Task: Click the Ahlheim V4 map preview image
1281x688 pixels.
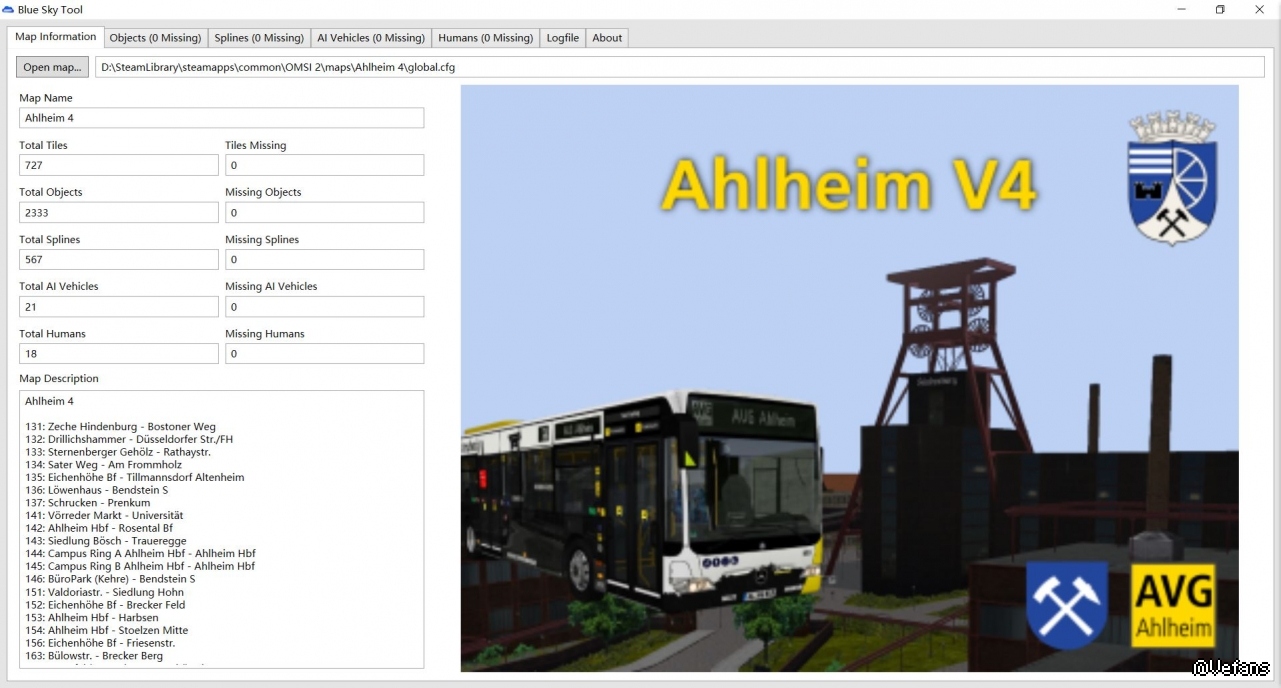Action: click(x=849, y=378)
